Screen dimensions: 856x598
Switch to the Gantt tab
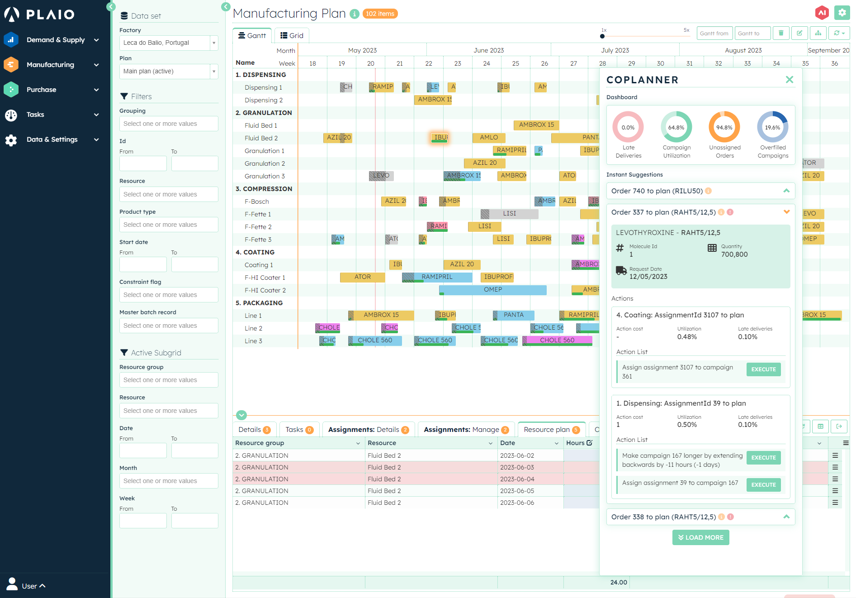[x=252, y=35]
